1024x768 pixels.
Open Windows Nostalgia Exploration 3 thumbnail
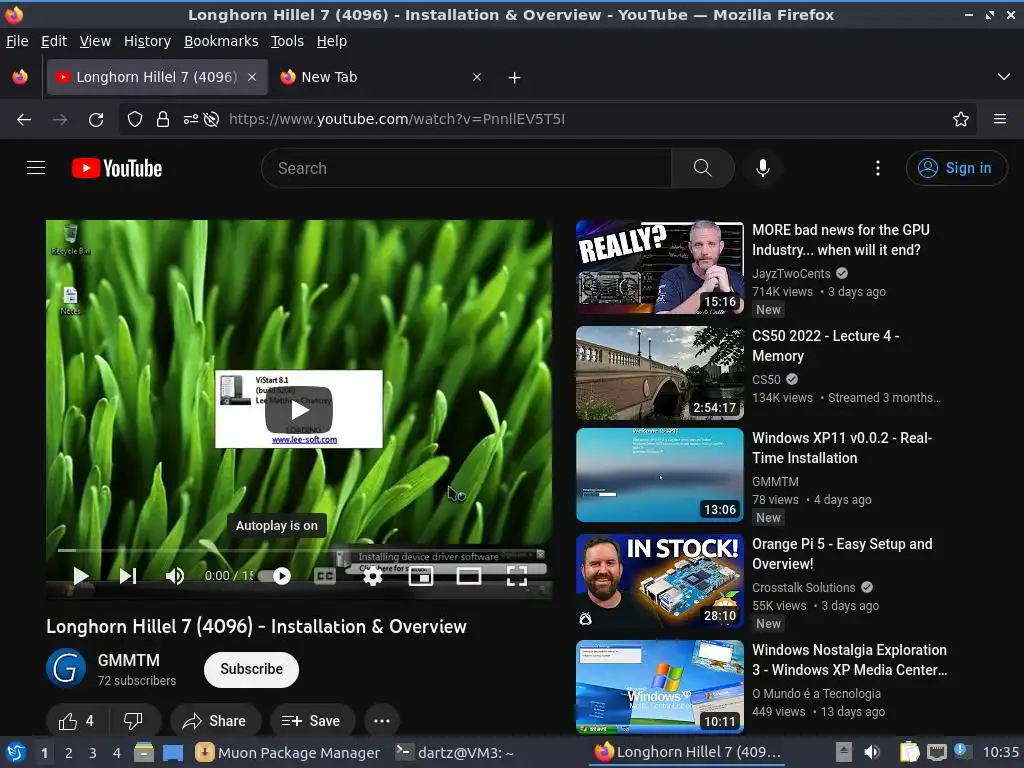660,687
